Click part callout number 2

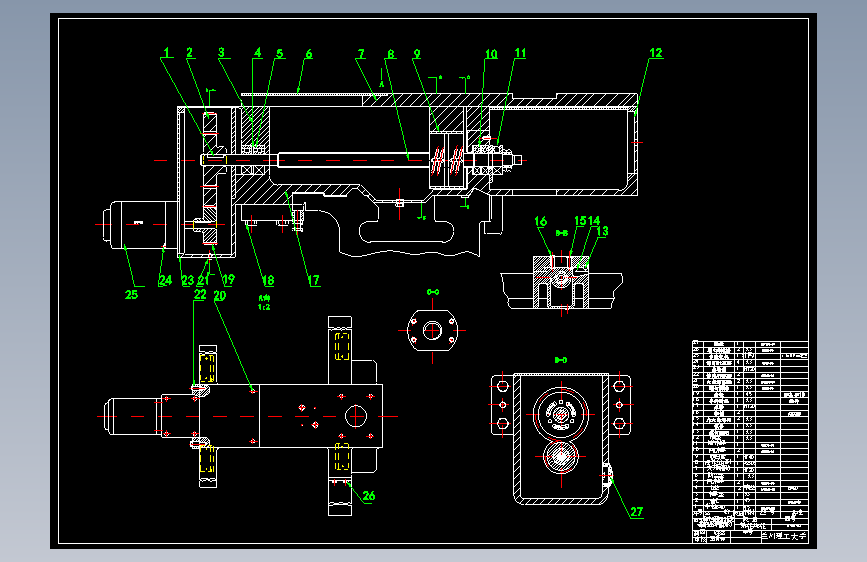pos(190,53)
